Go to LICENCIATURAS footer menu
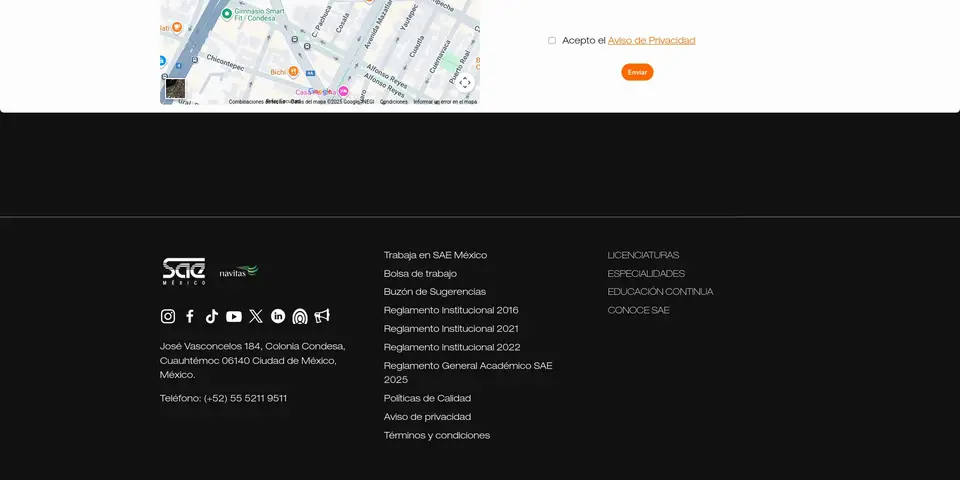 click(x=643, y=255)
